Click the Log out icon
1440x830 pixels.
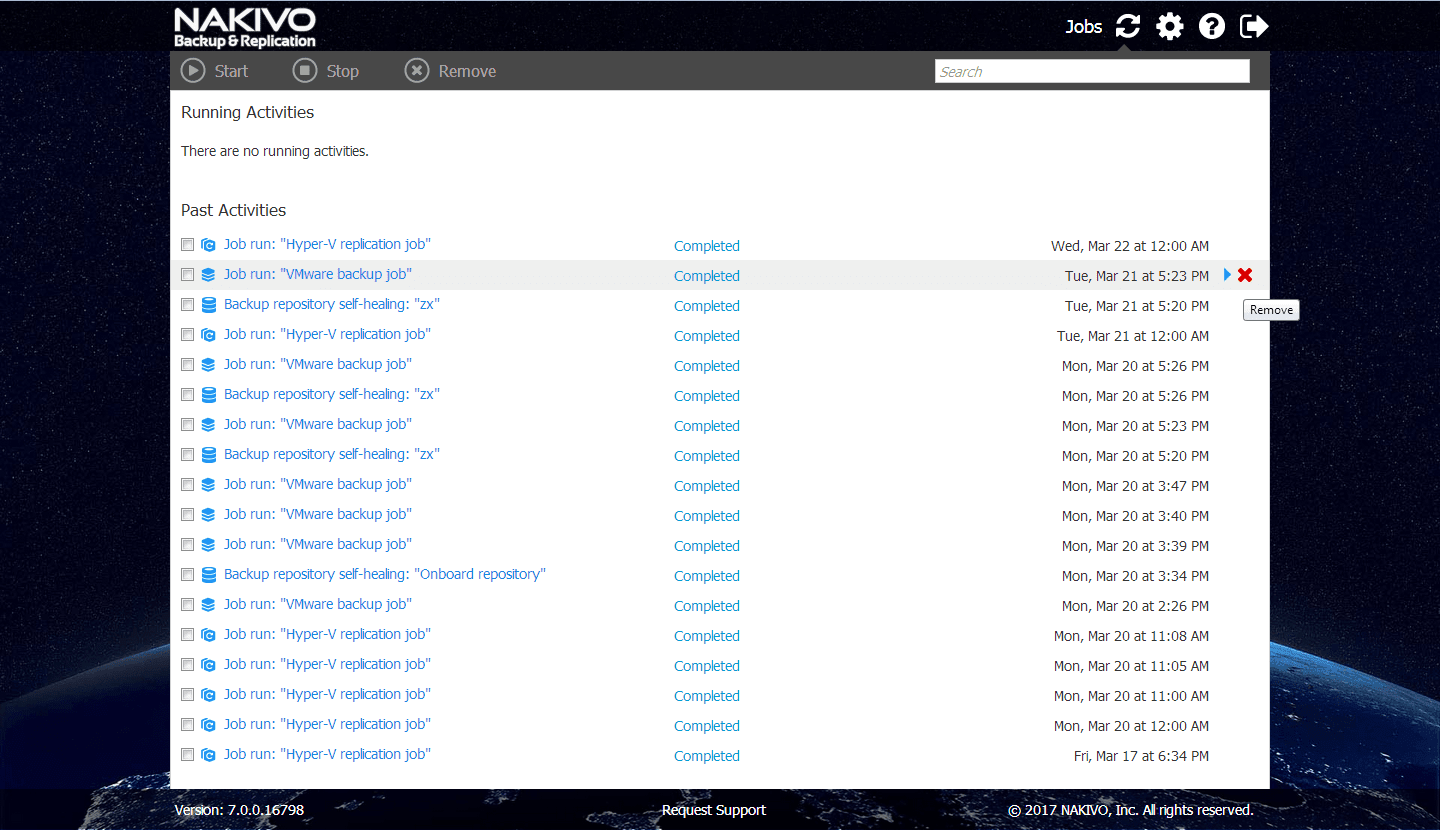point(1254,26)
